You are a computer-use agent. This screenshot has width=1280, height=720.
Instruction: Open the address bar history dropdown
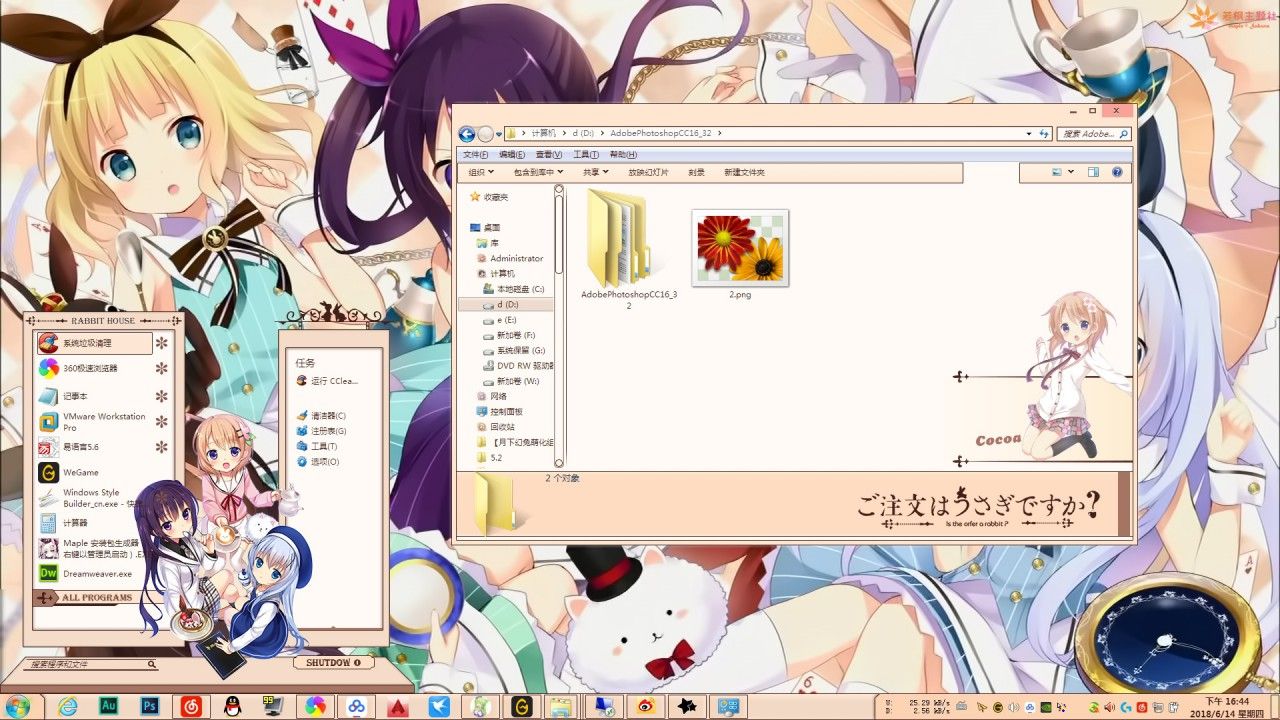click(1029, 133)
